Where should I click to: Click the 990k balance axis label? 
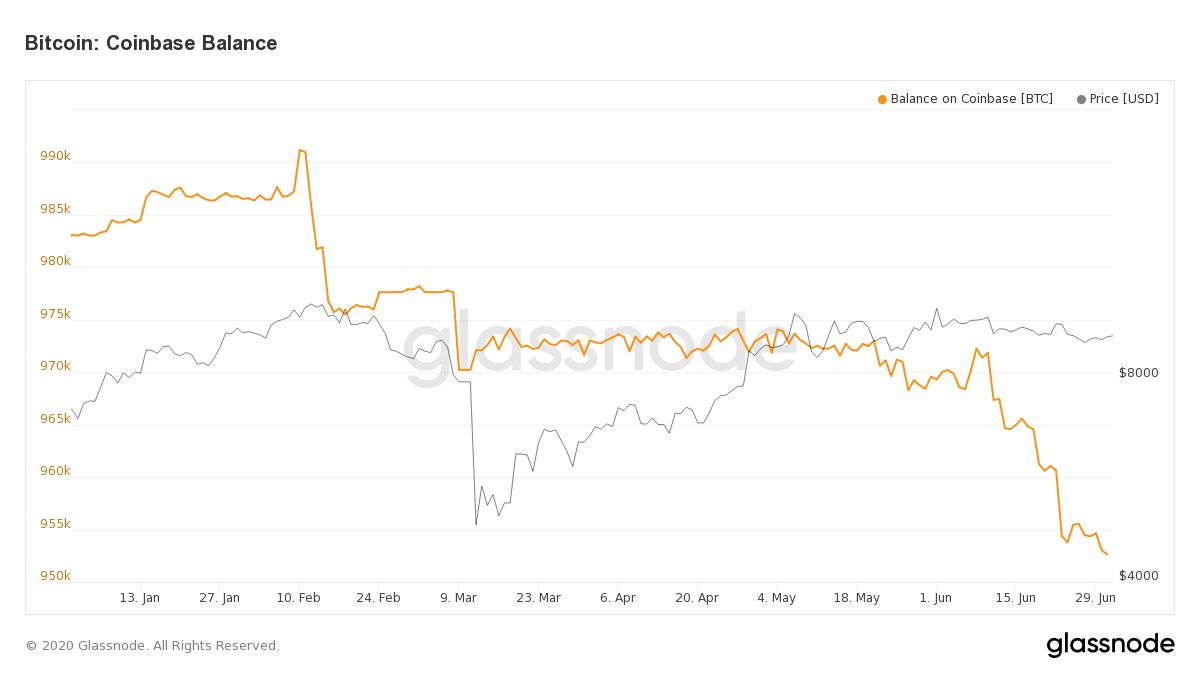coord(55,156)
